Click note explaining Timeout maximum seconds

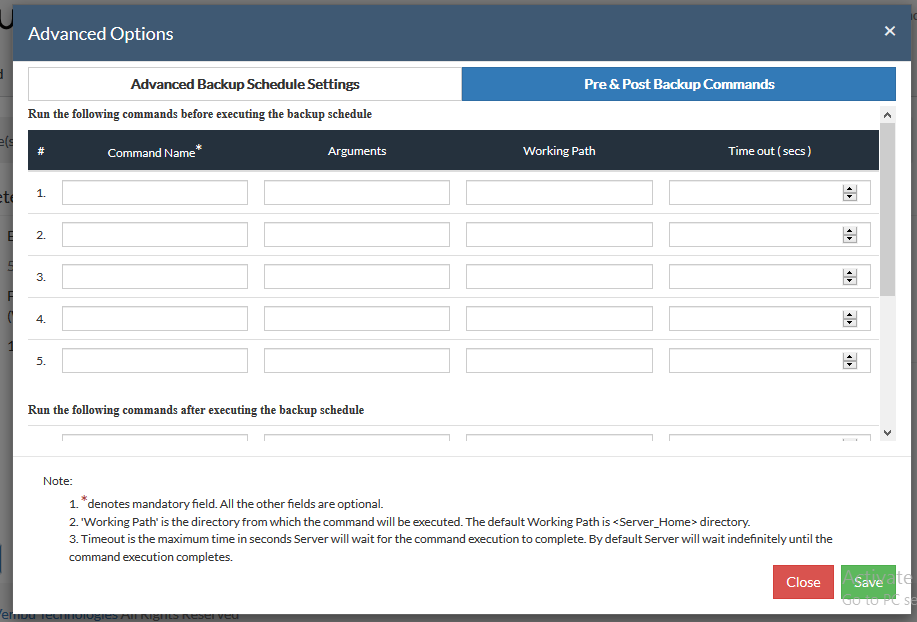point(450,548)
